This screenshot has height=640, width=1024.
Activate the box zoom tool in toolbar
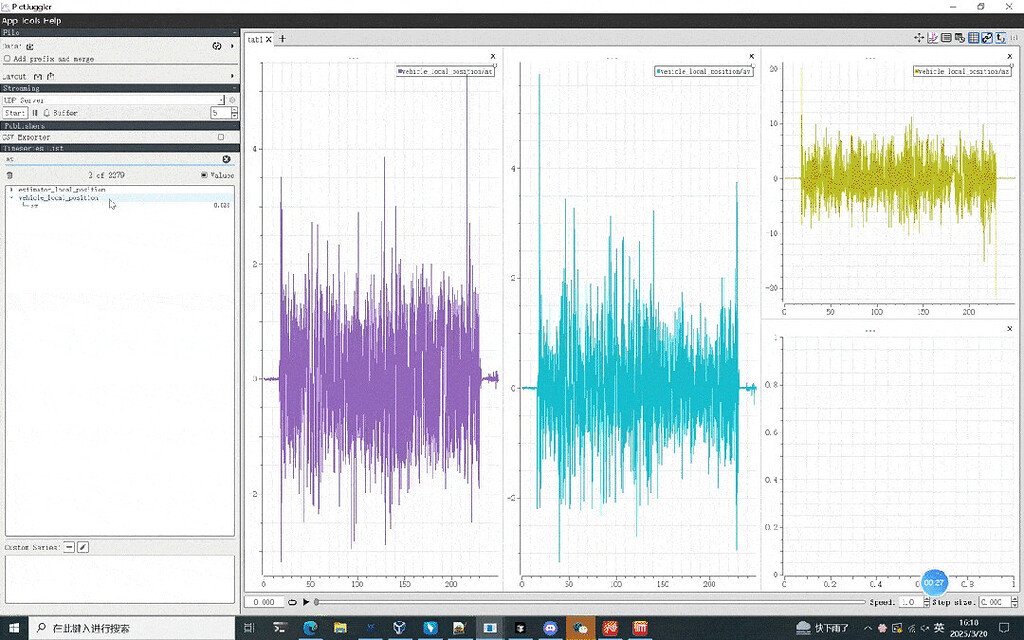pos(932,37)
